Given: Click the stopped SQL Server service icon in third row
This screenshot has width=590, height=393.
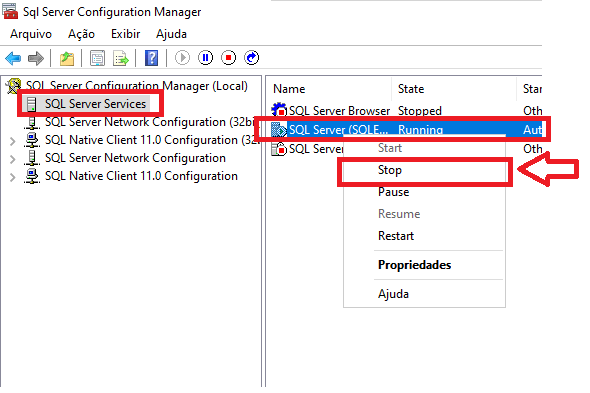Looking at the screenshot, I should [x=279, y=149].
